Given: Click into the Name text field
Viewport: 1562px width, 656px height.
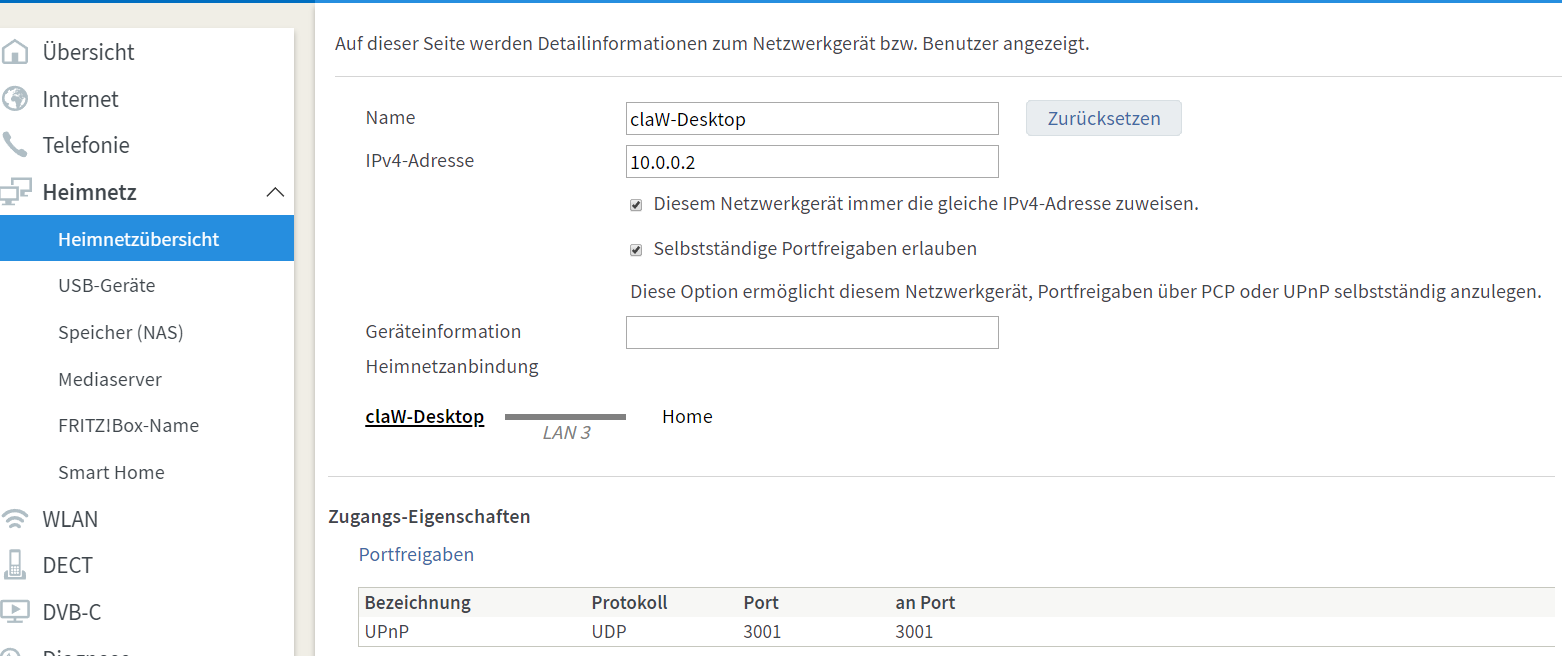Looking at the screenshot, I should 811,119.
